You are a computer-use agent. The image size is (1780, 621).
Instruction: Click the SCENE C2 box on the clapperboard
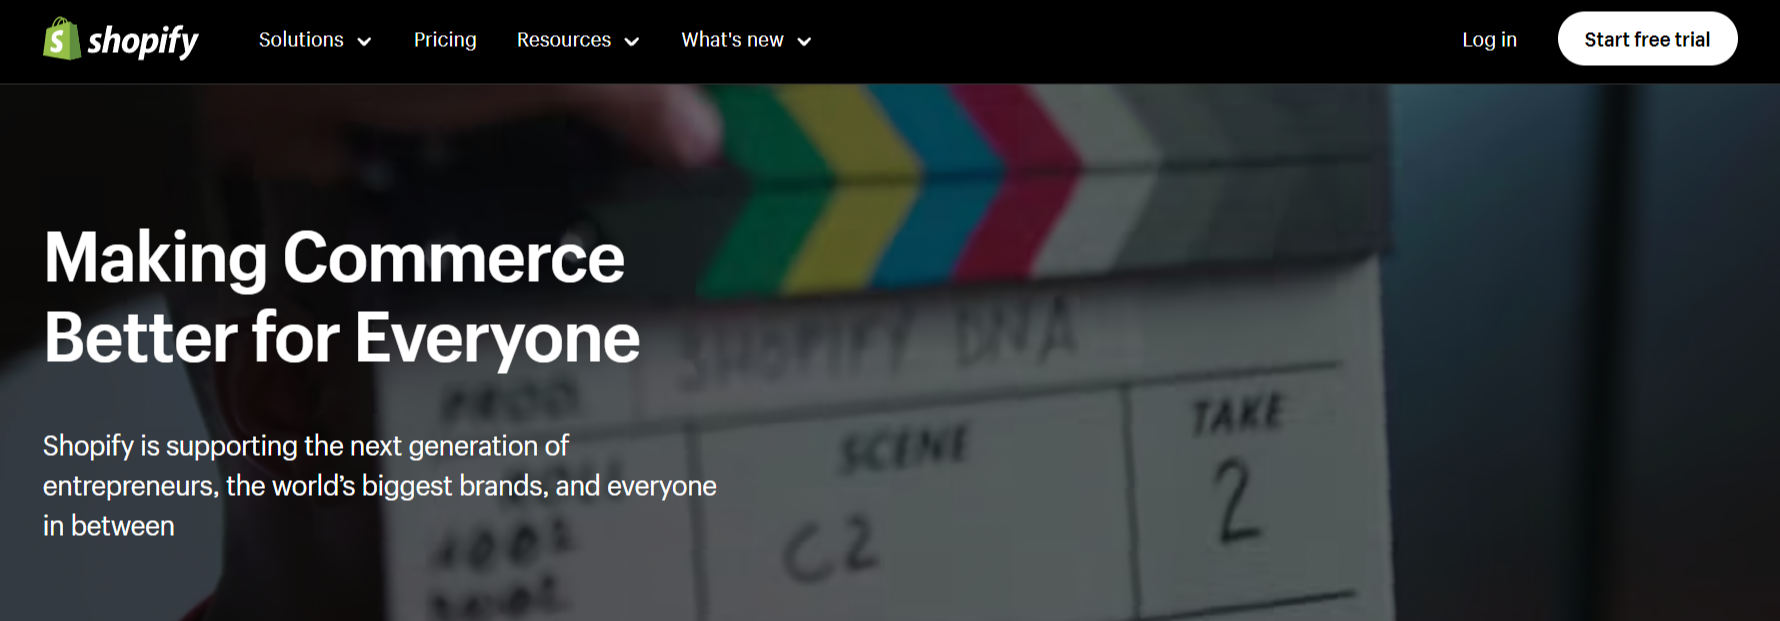[x=905, y=500]
